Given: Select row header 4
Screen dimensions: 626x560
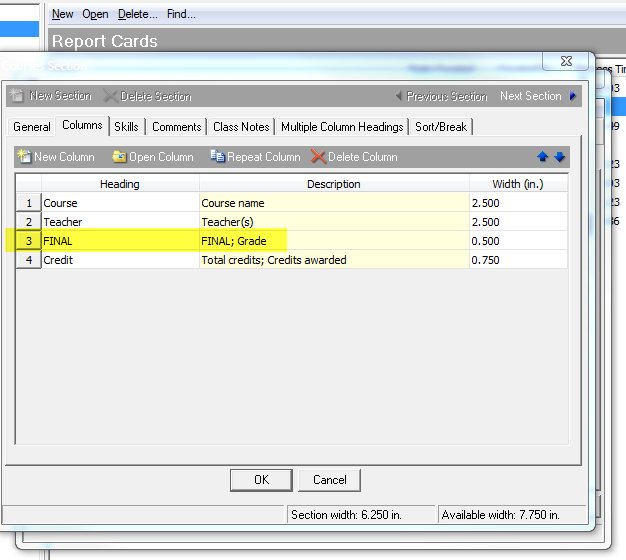Looking at the screenshot, I should [29, 260].
